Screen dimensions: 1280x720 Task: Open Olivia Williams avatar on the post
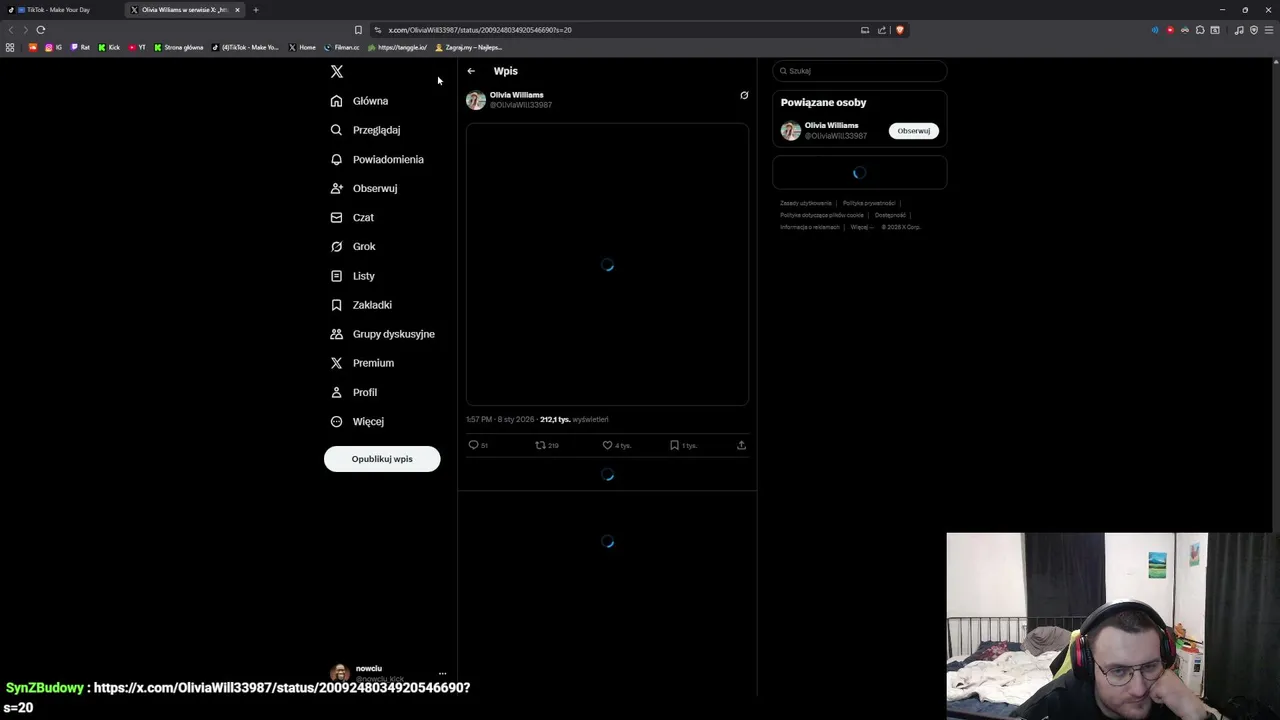[x=476, y=100]
